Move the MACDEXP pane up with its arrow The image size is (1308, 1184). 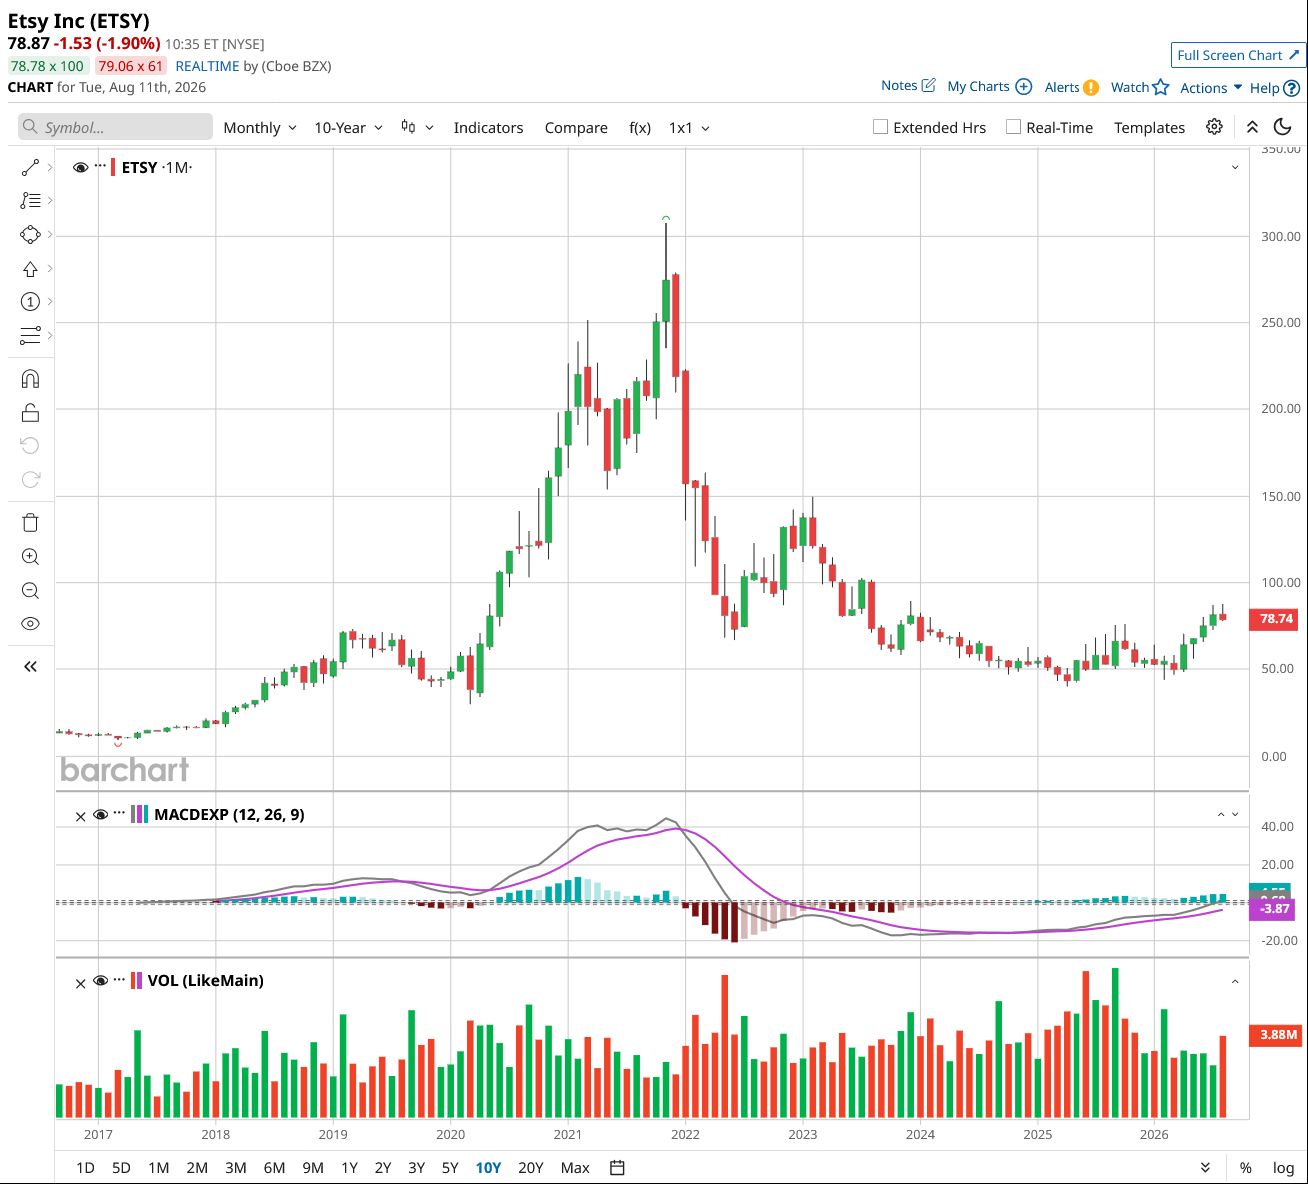[1221, 815]
